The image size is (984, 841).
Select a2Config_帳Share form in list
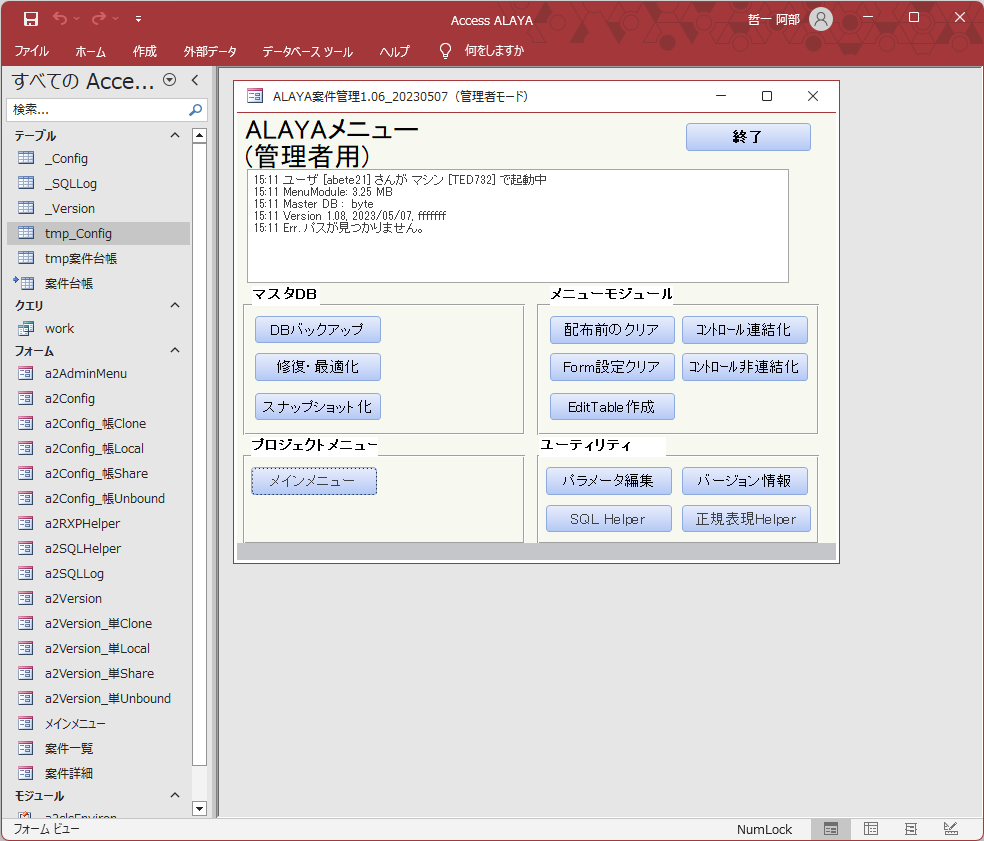[99, 474]
